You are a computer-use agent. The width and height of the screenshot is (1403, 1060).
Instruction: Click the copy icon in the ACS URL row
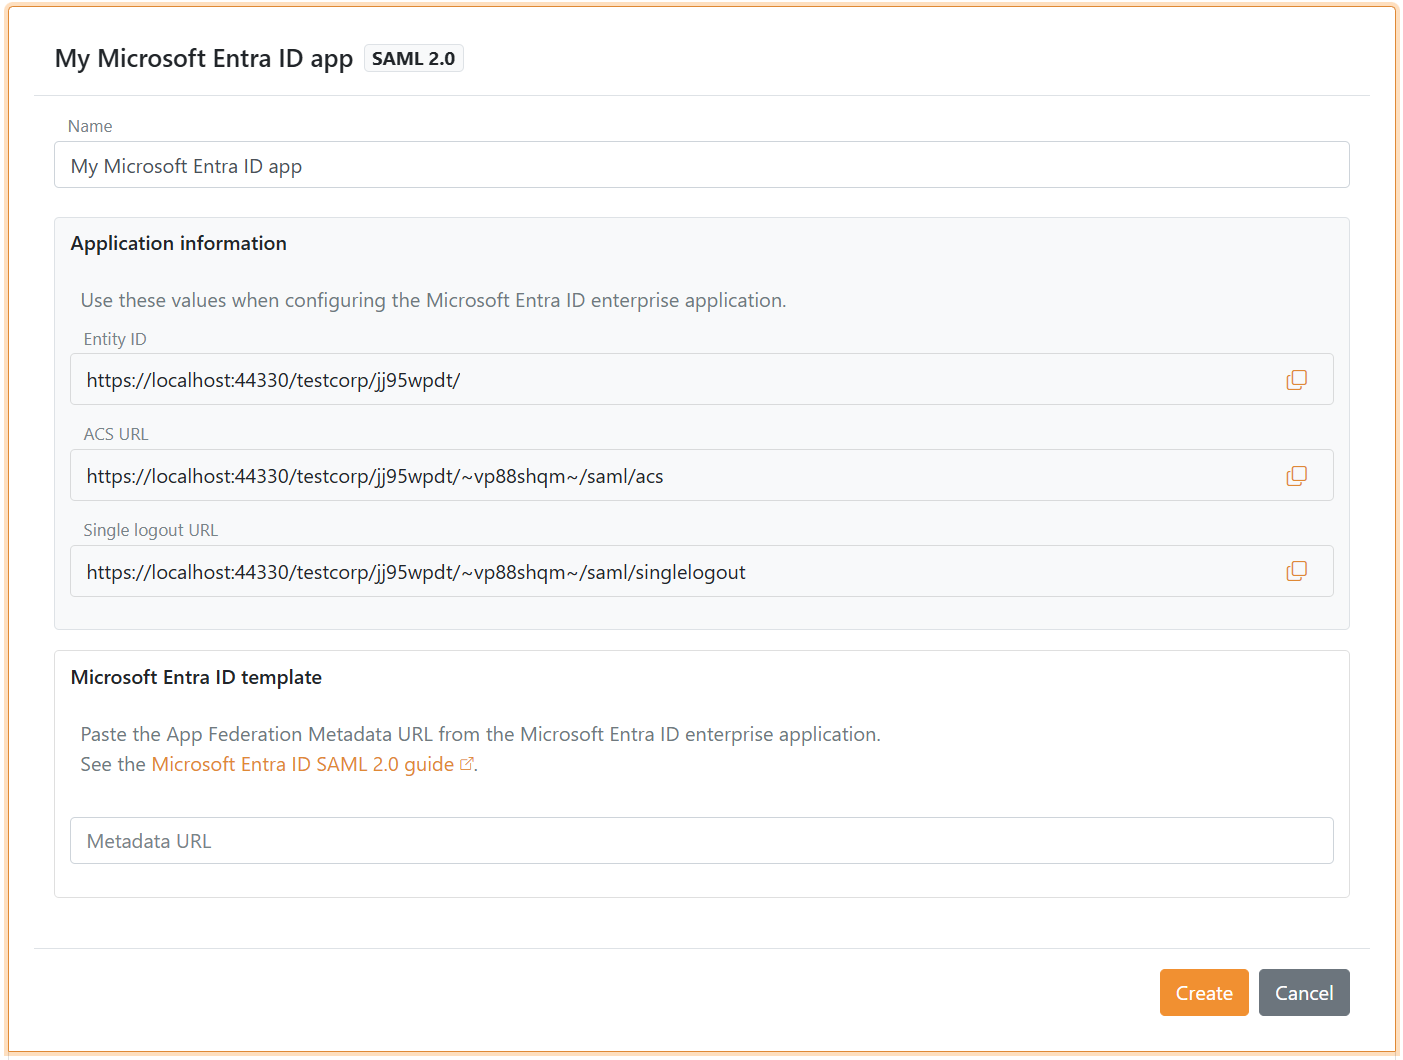point(1296,475)
